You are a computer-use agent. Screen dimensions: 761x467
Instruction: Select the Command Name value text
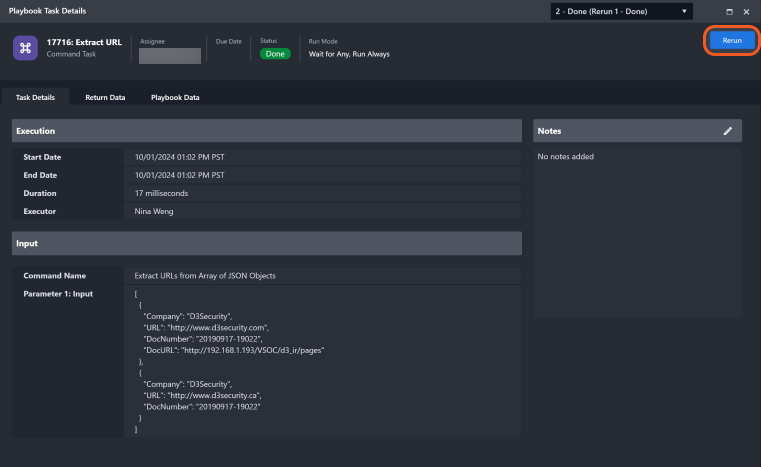(204, 275)
